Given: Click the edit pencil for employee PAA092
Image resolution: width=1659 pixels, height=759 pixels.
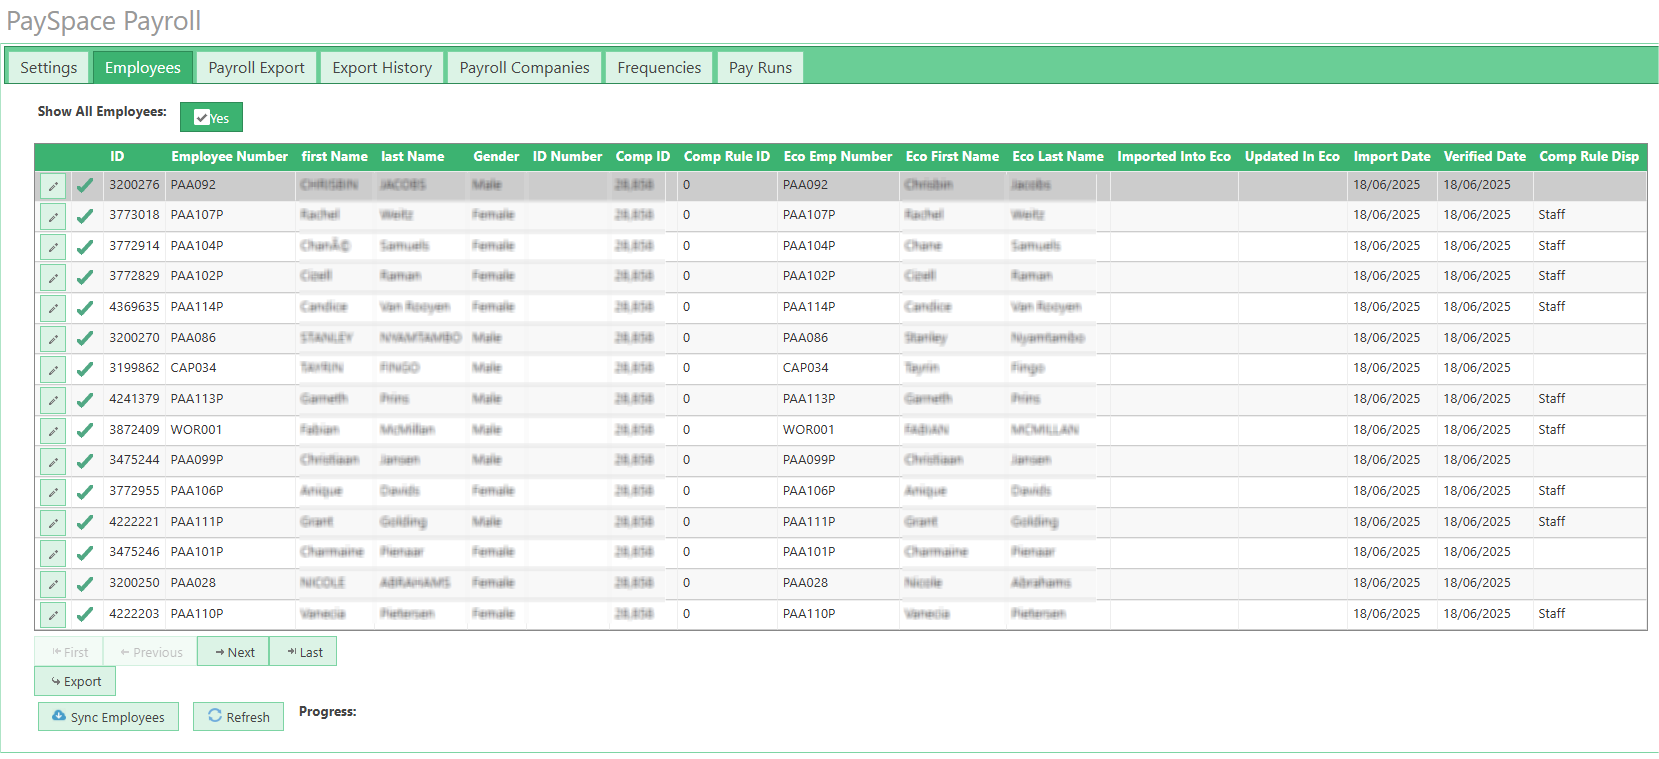Looking at the screenshot, I should click(53, 186).
